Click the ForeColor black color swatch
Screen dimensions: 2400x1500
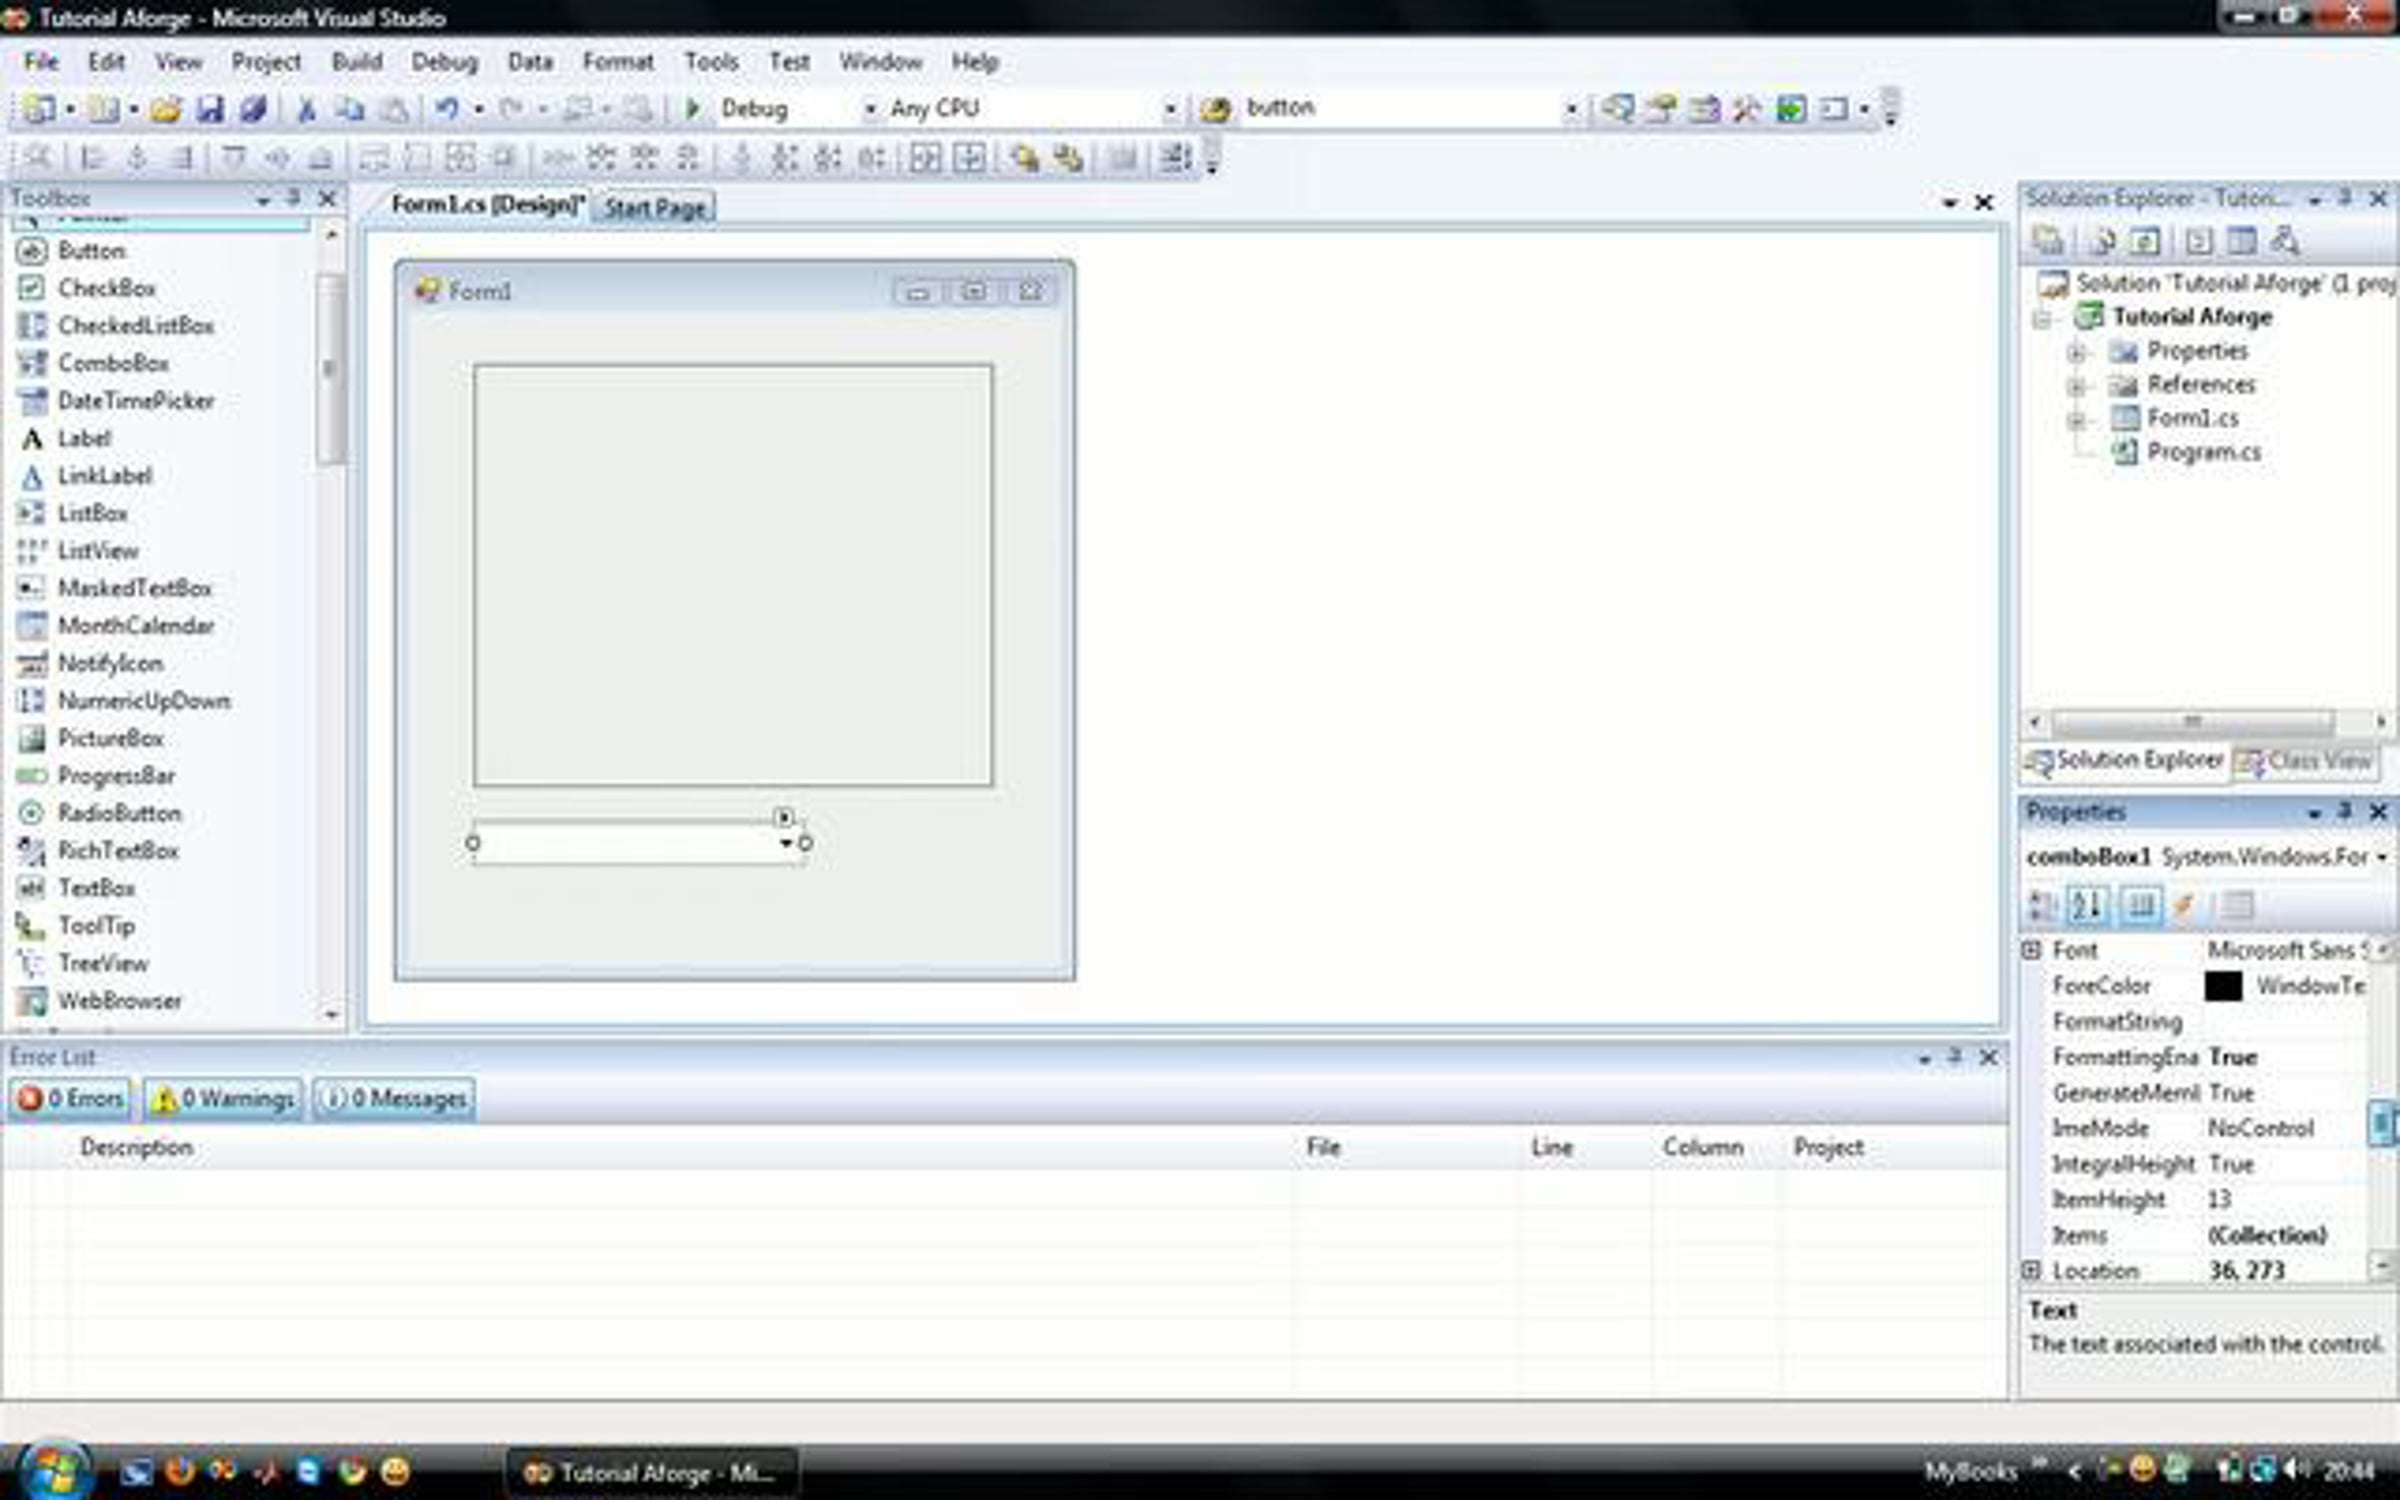click(x=2223, y=986)
